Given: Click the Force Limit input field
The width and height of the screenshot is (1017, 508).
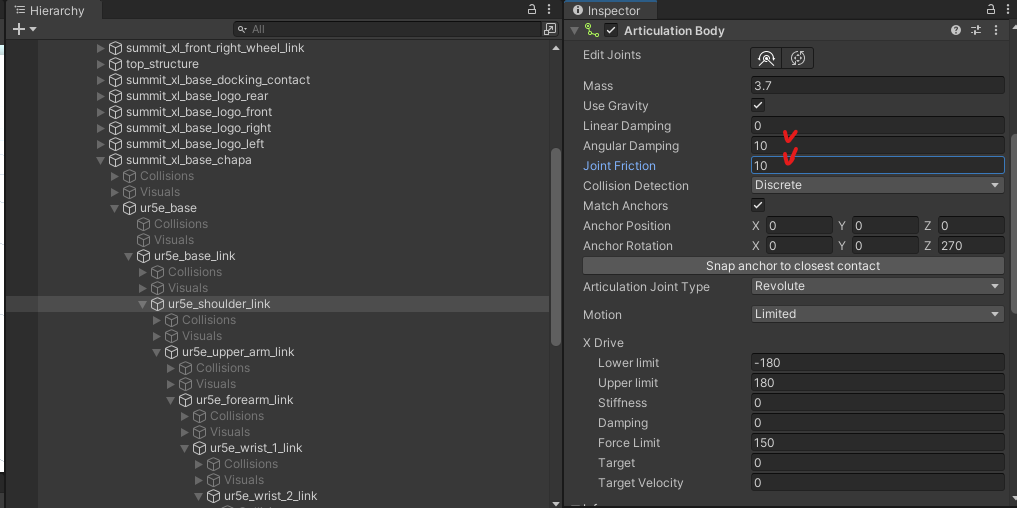Looking at the screenshot, I should click(878, 442).
